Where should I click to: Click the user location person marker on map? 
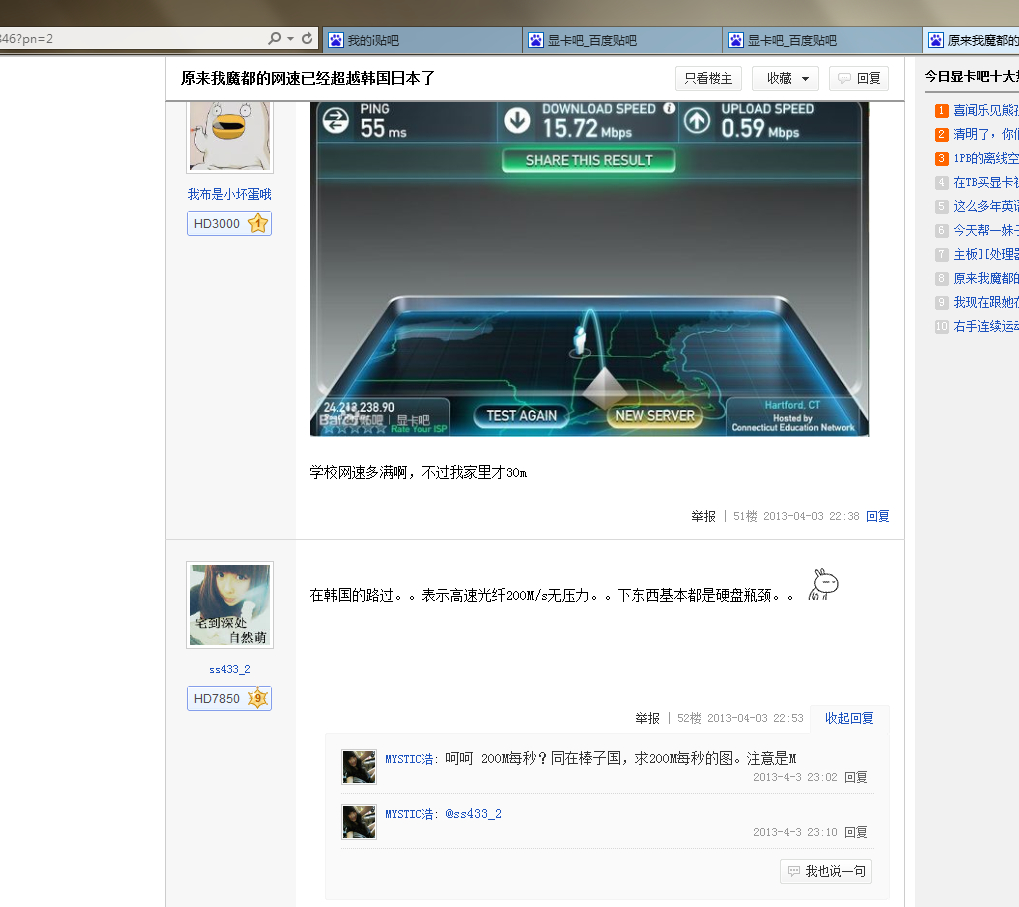point(580,342)
